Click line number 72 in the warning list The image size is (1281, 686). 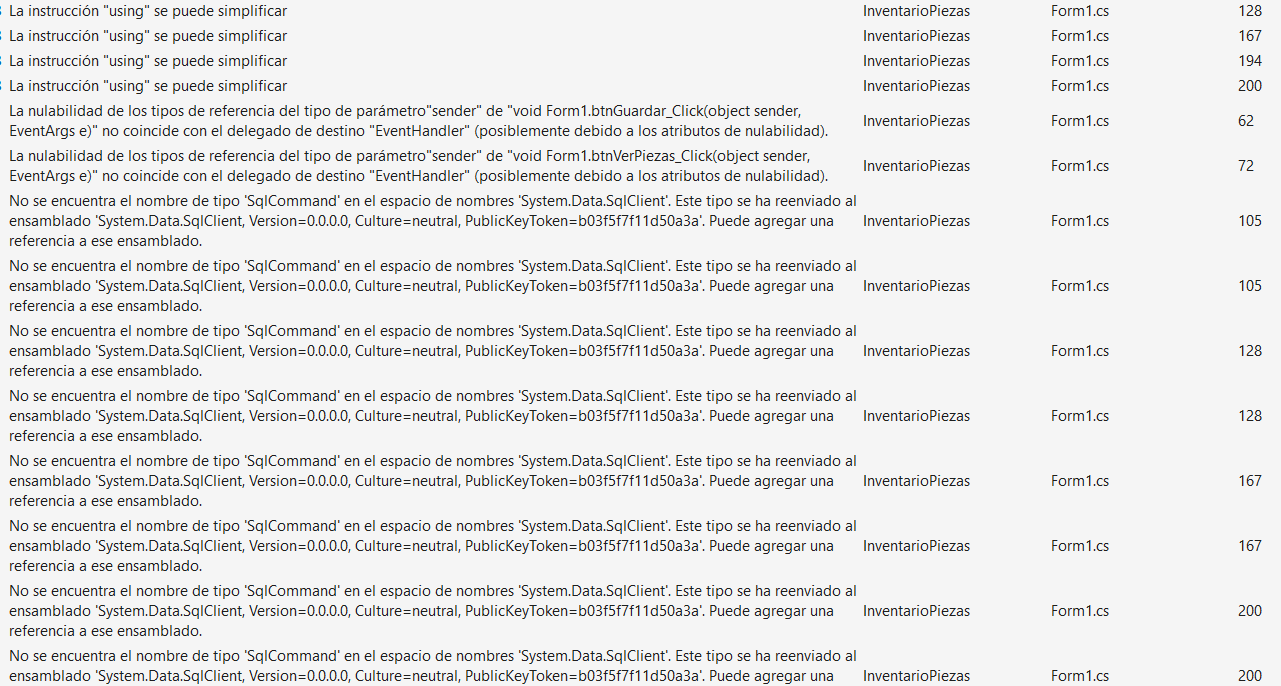click(1245, 166)
